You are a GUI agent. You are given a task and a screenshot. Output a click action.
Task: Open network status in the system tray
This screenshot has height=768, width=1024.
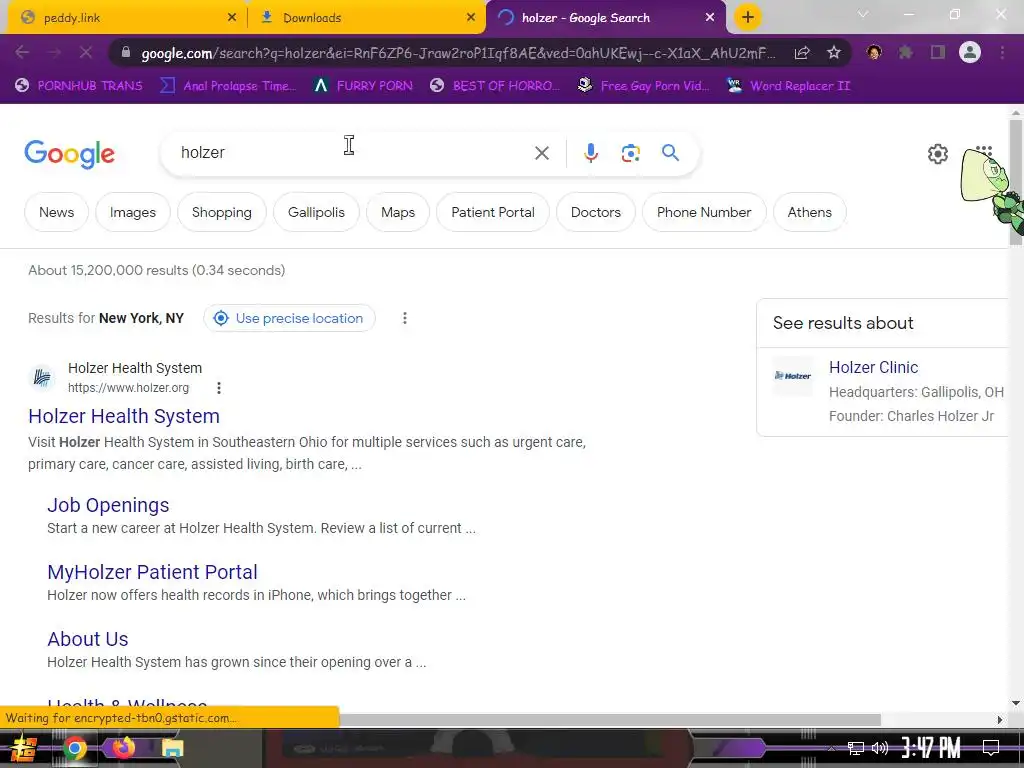point(856,748)
